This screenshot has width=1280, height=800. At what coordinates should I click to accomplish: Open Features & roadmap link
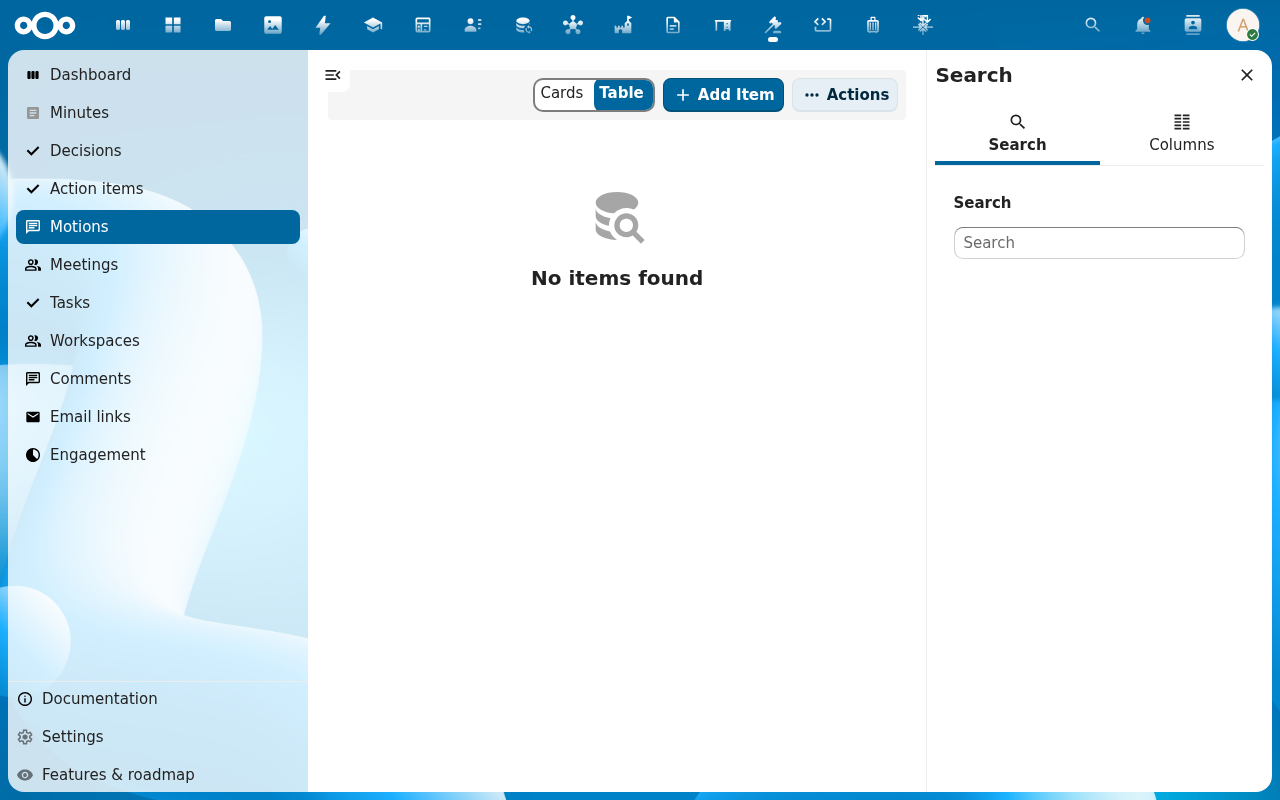(x=158, y=775)
